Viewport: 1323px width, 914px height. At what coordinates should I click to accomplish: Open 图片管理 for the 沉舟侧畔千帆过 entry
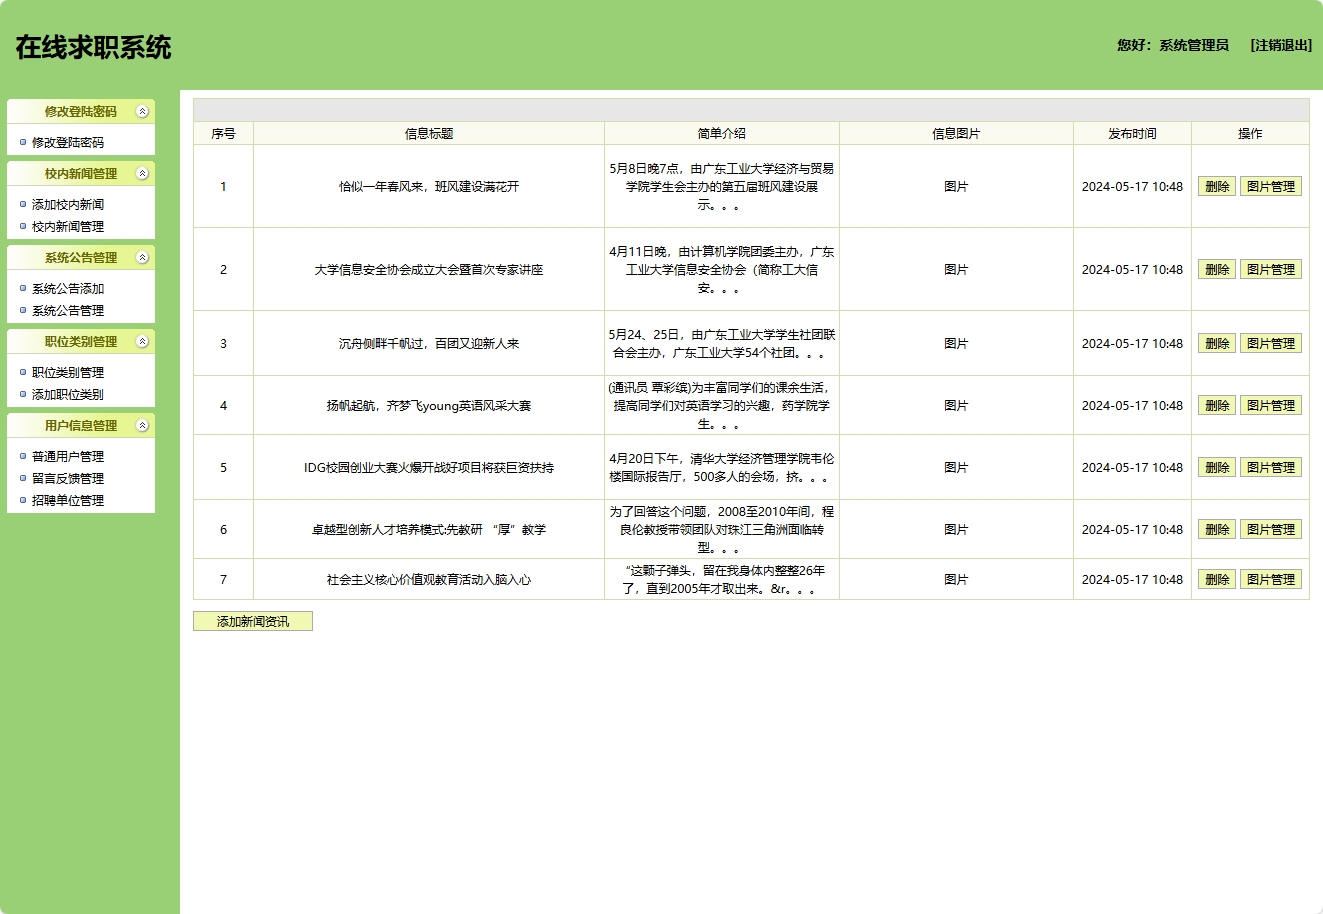pyautogui.click(x=1271, y=342)
